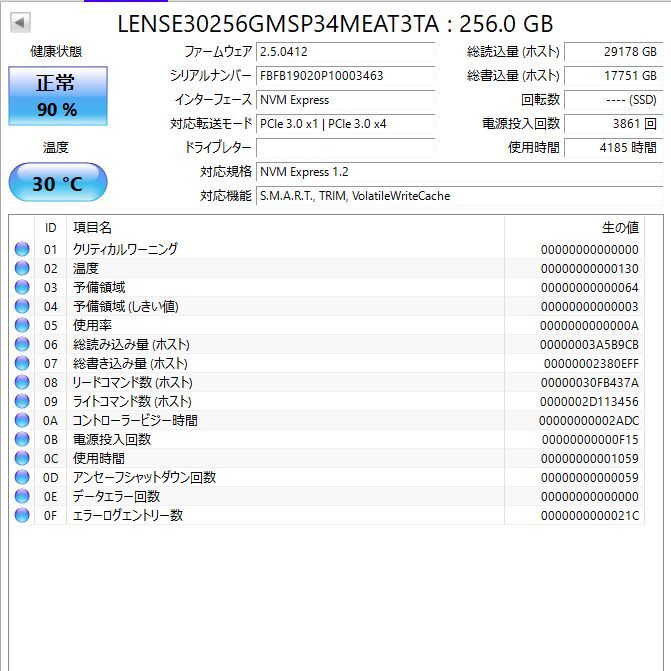
Task: Select the コントローラービジー時間 attribute name
Action: tap(135, 420)
